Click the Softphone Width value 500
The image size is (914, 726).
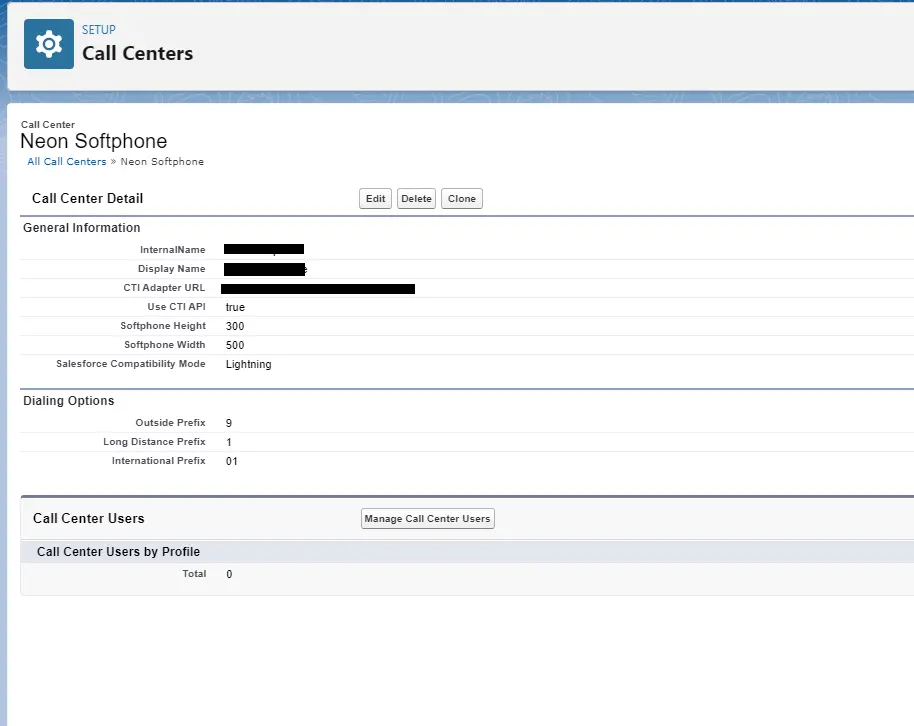pyautogui.click(x=235, y=345)
